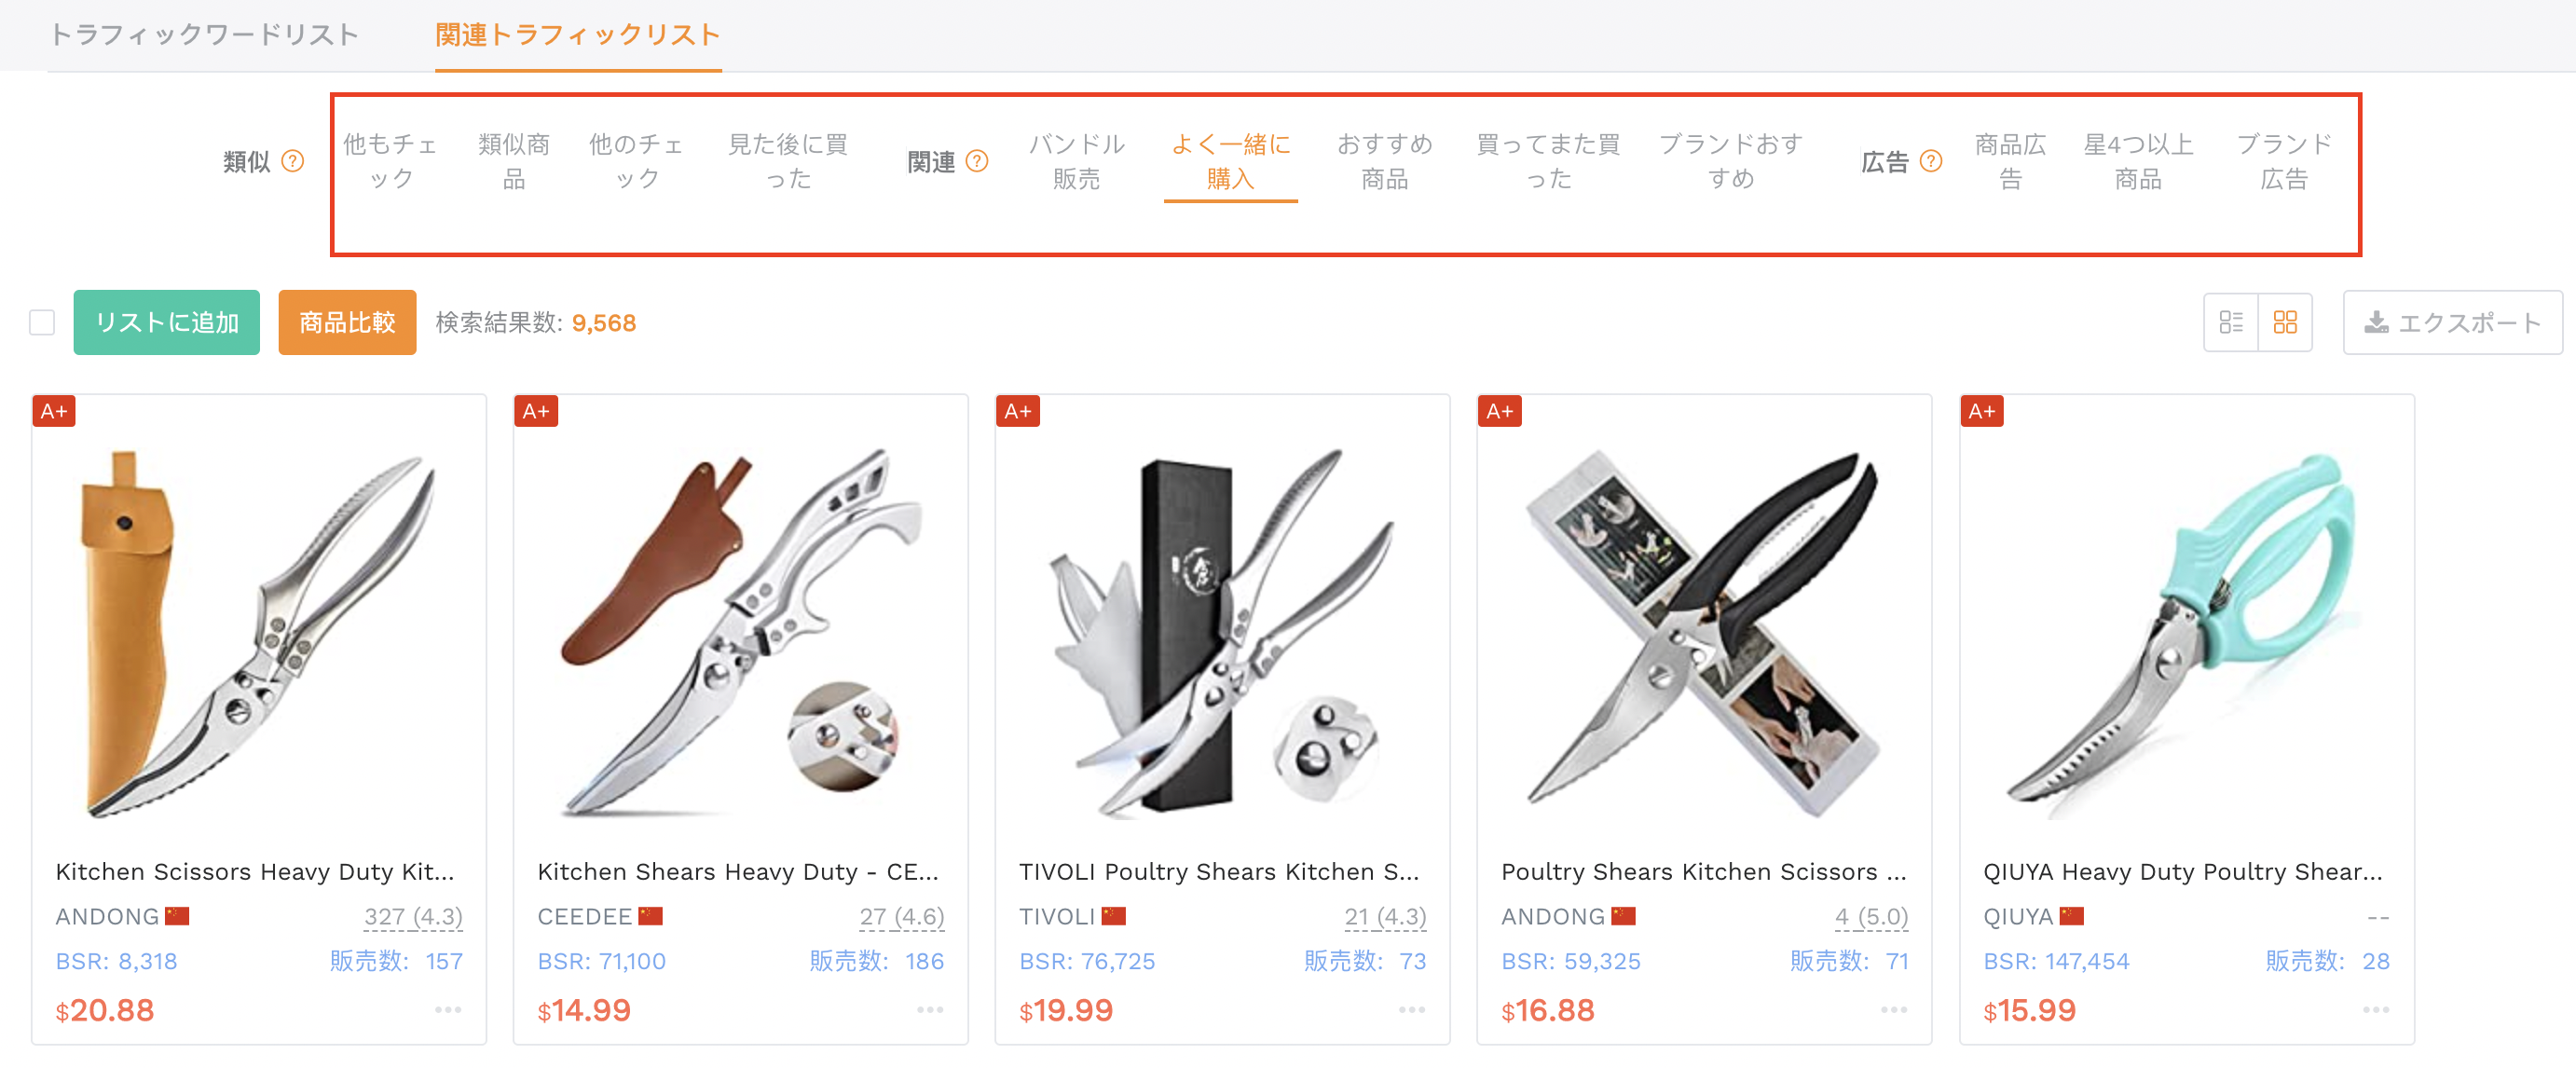Viewport: 2576px width, 1068px height.
Task: Open the TIVOLI Poultry Shears product title
Action: (1218, 871)
